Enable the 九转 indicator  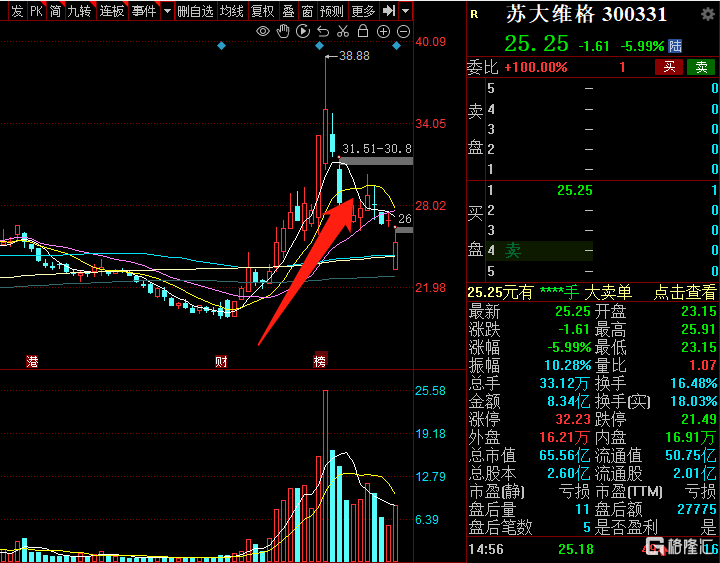pyautogui.click(x=79, y=11)
